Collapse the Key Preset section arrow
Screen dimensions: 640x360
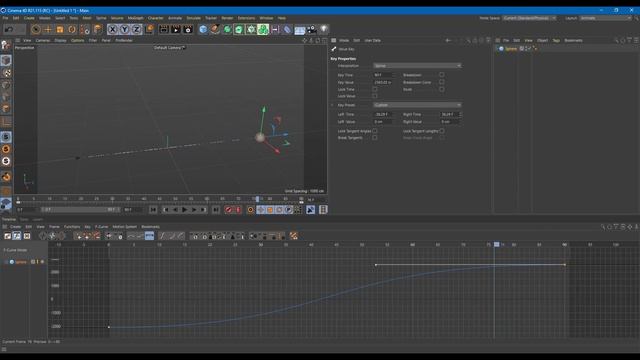[x=332, y=105]
